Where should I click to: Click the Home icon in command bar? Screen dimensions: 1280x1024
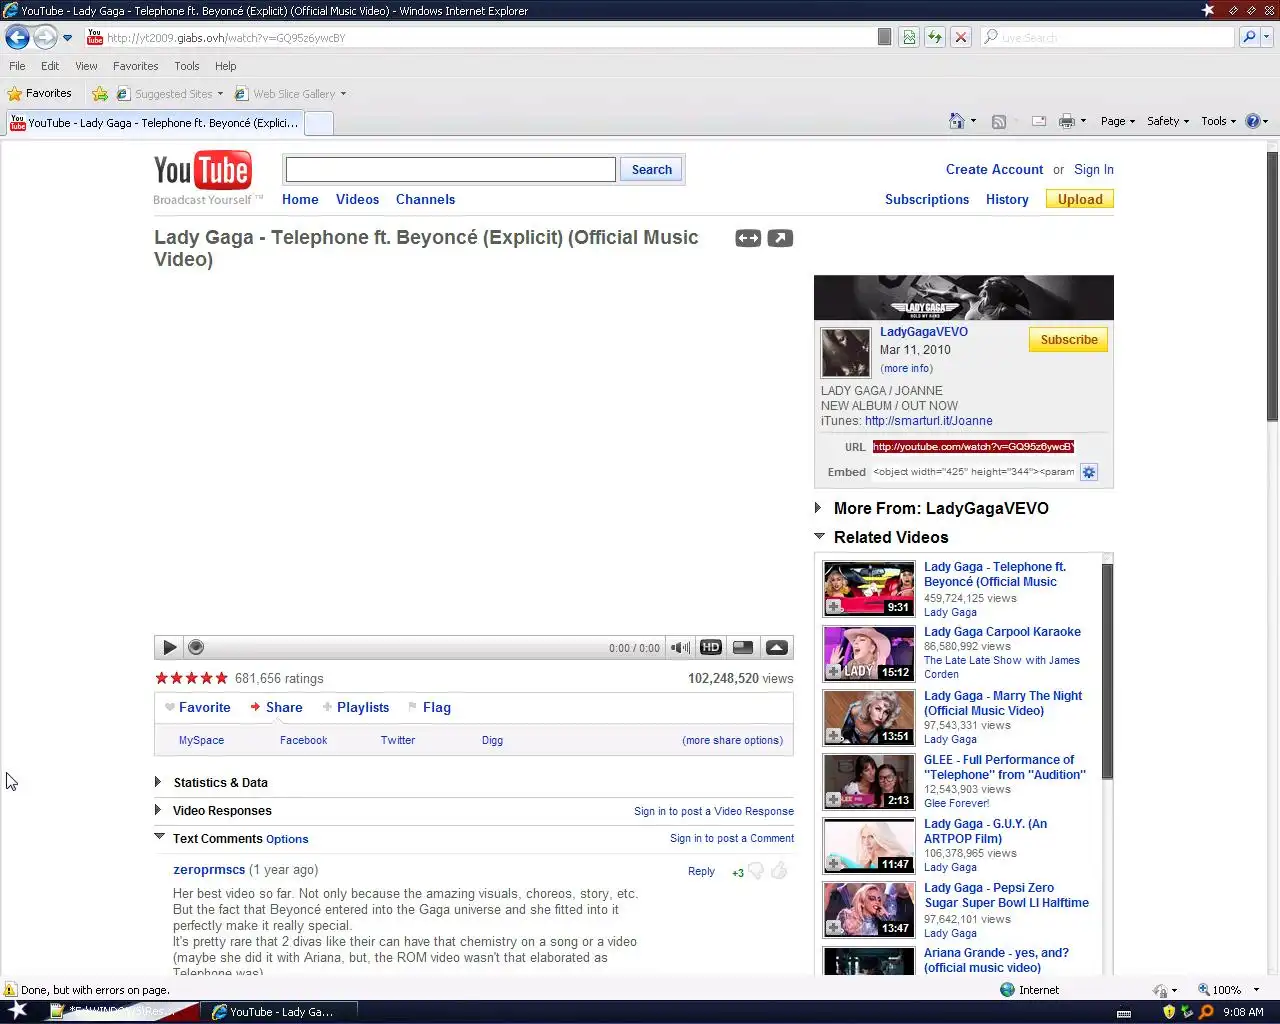957,121
